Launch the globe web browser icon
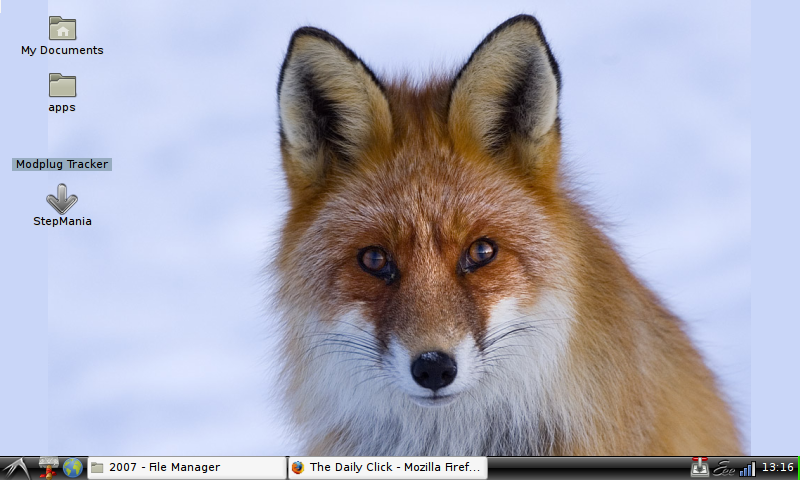The image size is (800, 480). (73, 468)
